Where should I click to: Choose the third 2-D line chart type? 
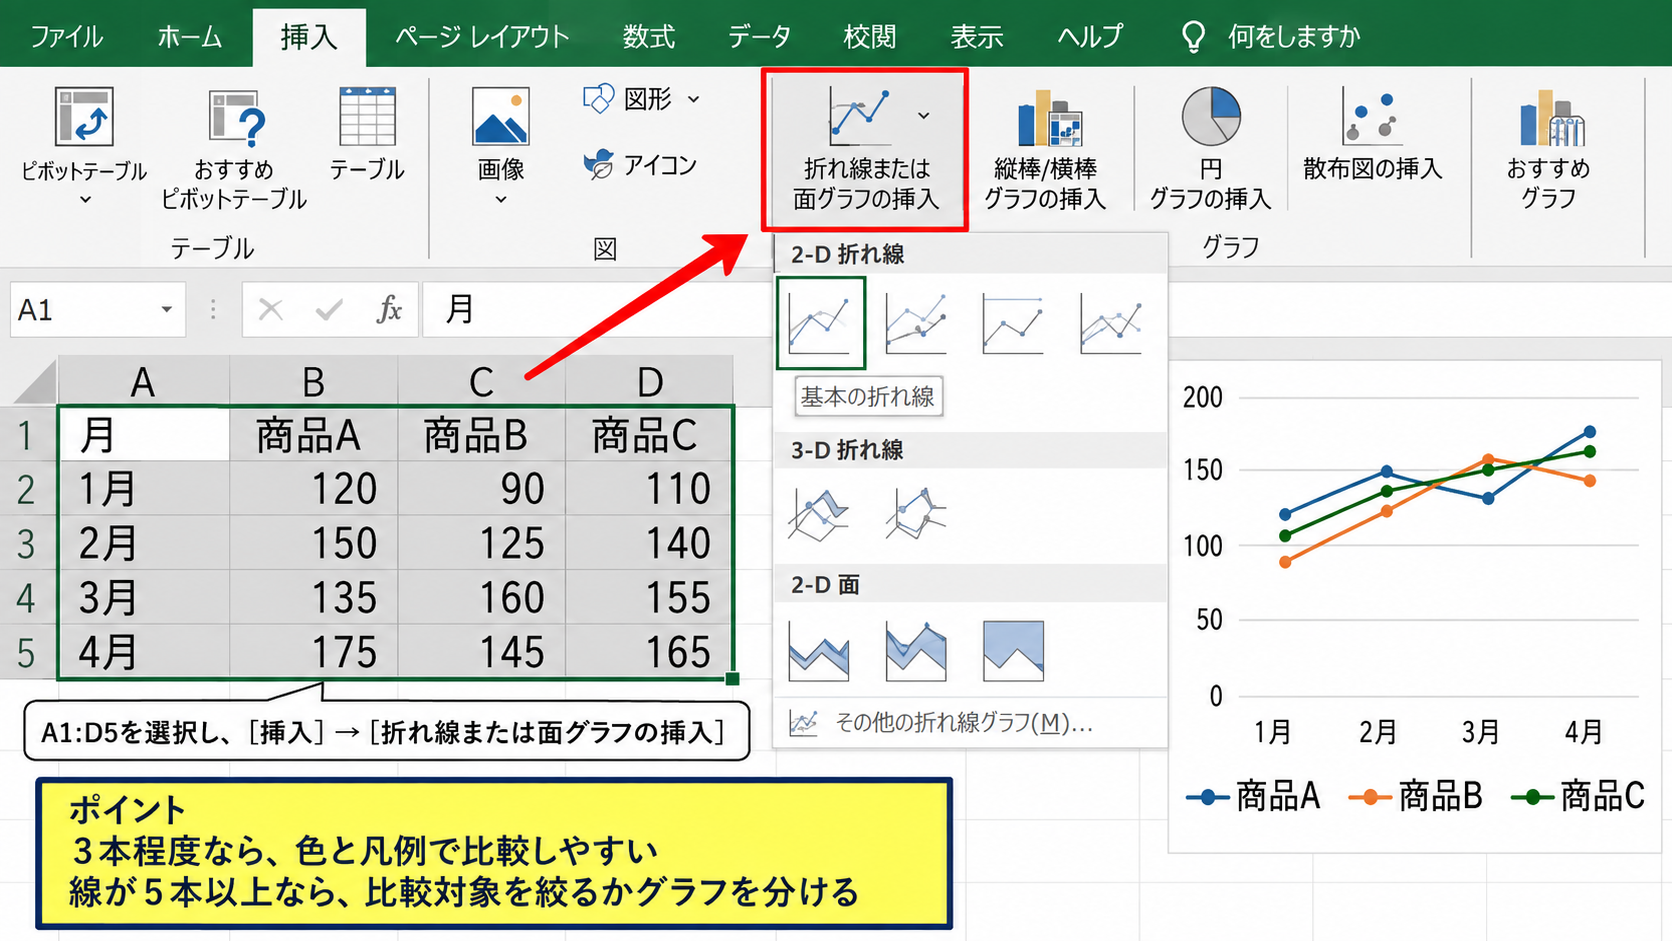pyautogui.click(x=1013, y=324)
